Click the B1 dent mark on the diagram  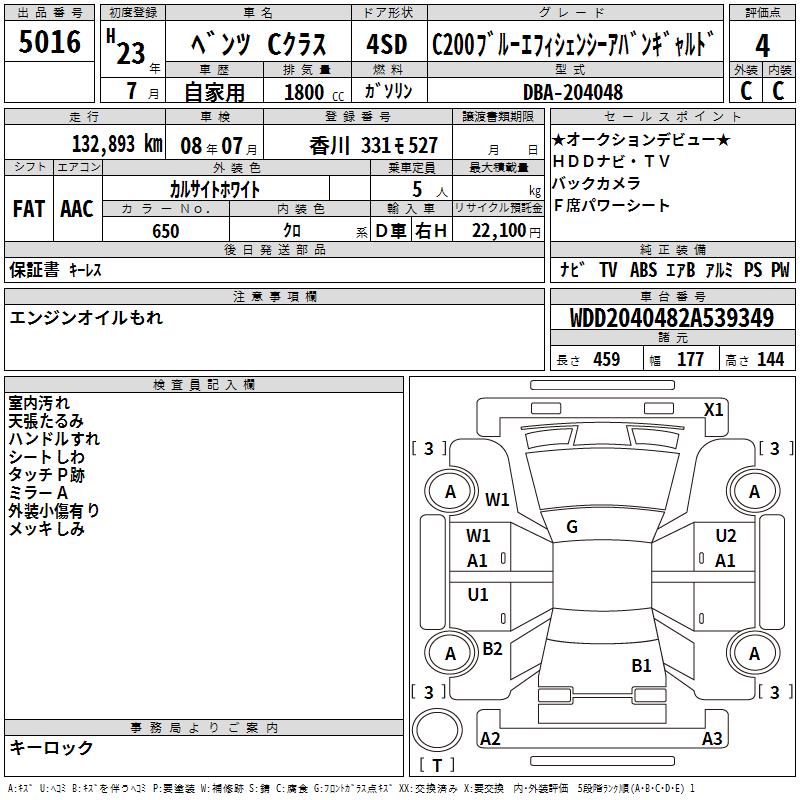641,665
